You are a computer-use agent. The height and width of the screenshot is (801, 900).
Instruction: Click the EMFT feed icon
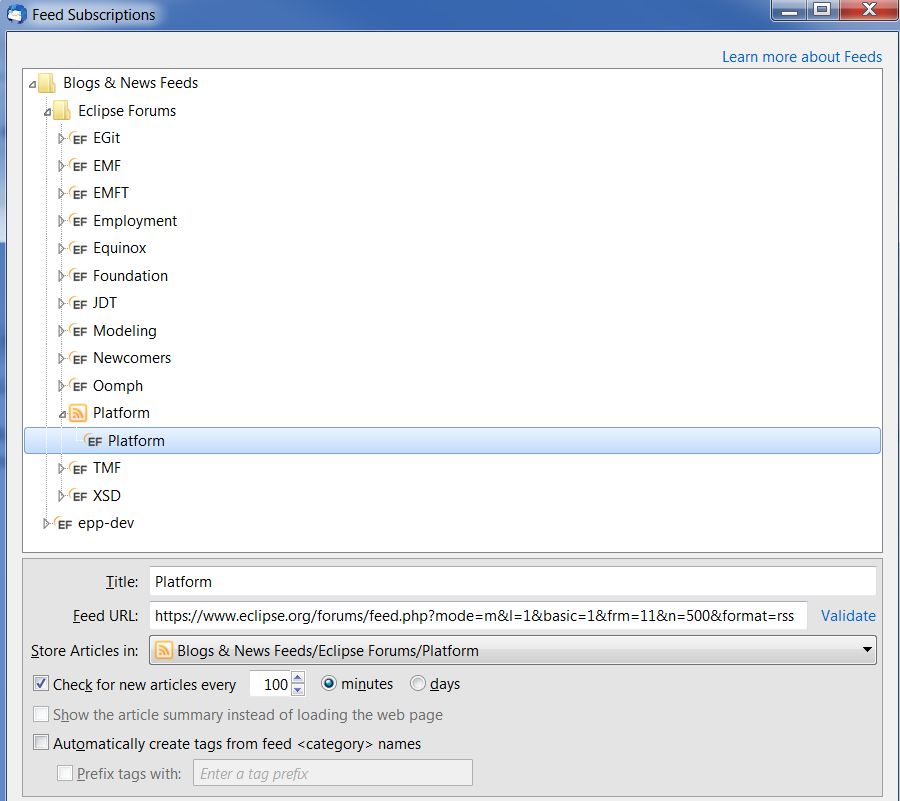78,193
